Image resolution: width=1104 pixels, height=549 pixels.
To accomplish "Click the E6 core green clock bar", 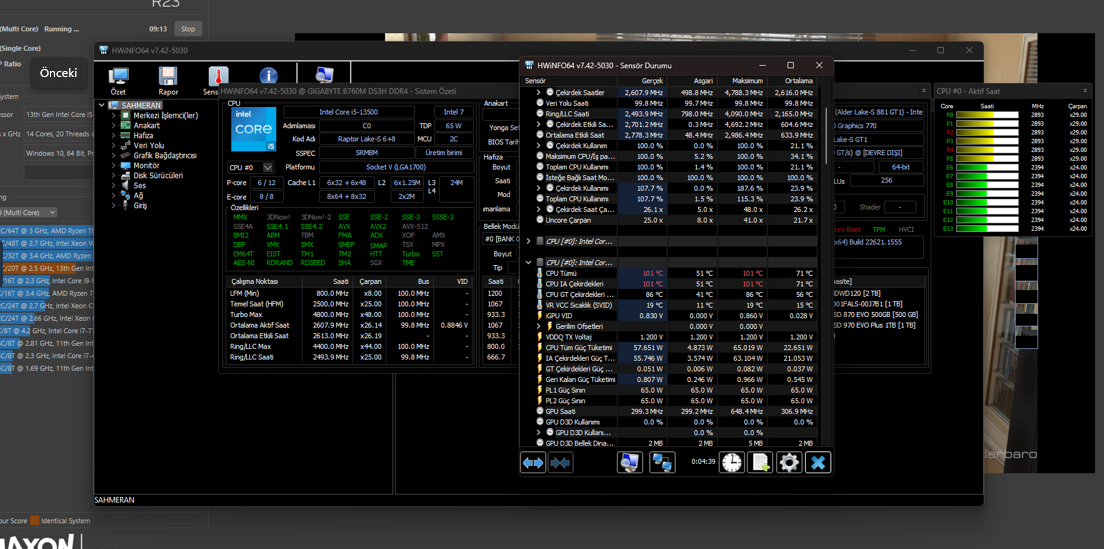I will click(989, 167).
